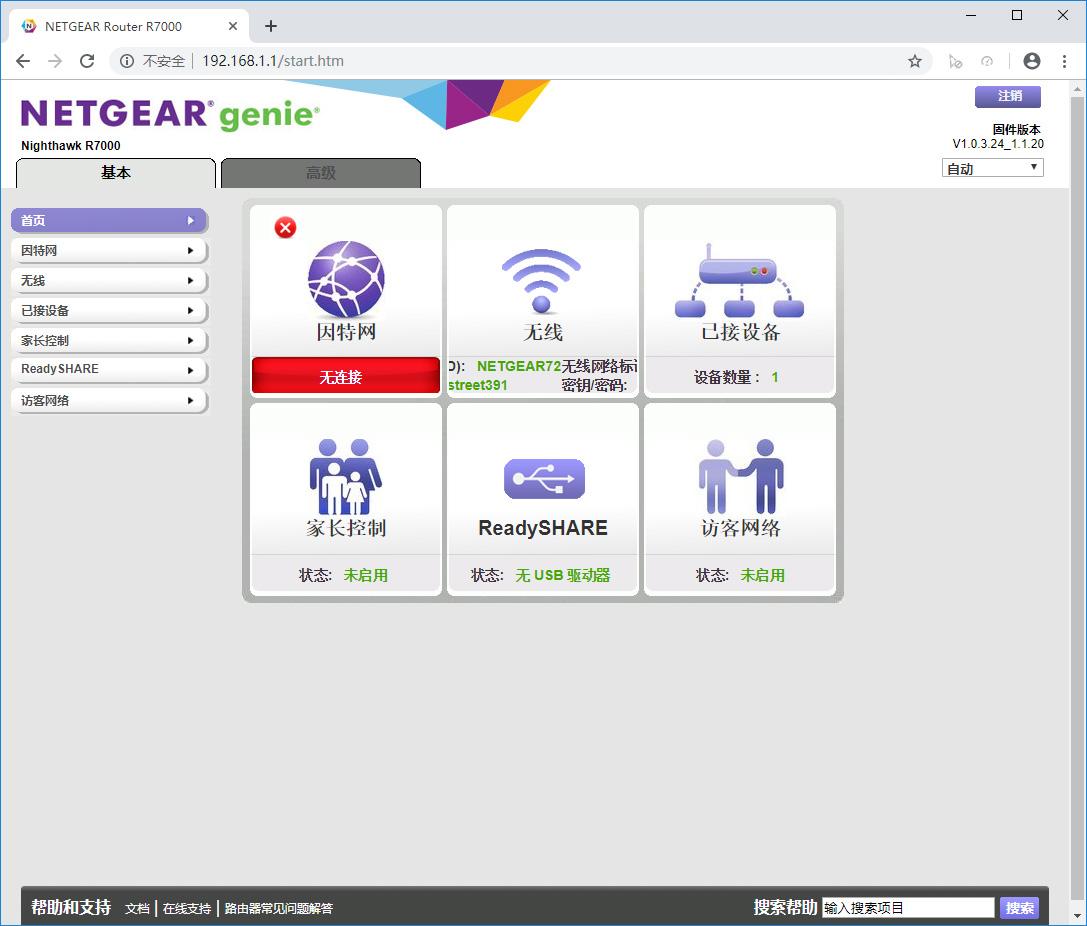1087x926 pixels.
Task: Expand the 因特网 sidebar menu arrow
Action: 191,250
